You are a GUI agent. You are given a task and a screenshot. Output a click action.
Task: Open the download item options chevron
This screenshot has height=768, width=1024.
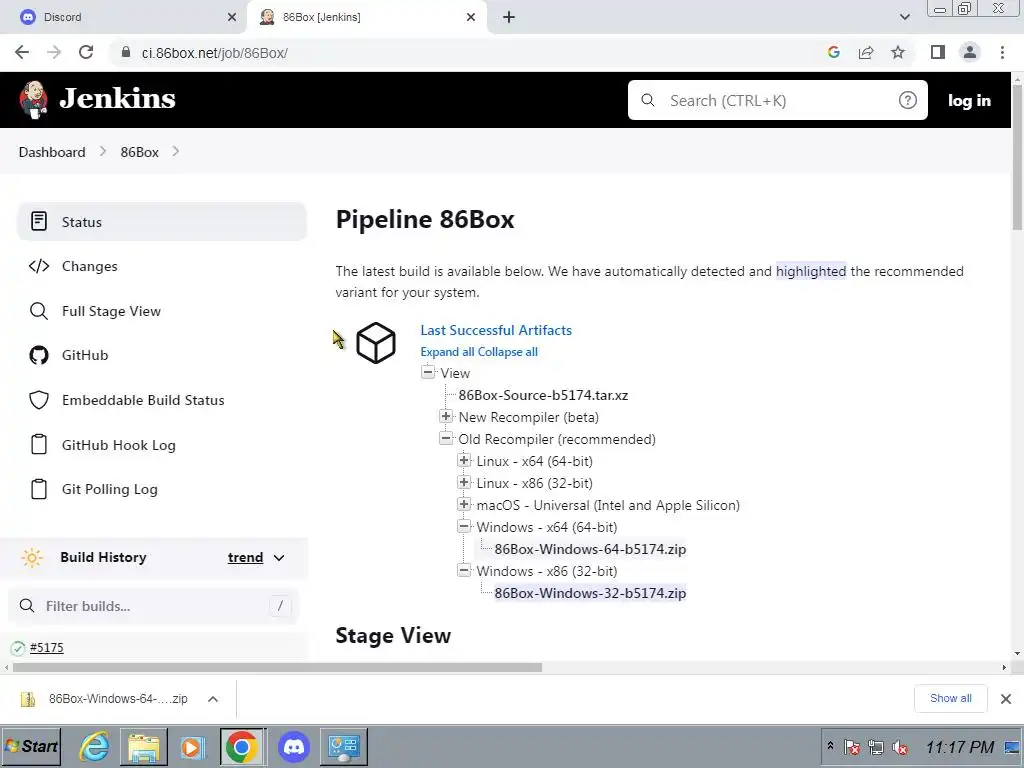[212, 699]
